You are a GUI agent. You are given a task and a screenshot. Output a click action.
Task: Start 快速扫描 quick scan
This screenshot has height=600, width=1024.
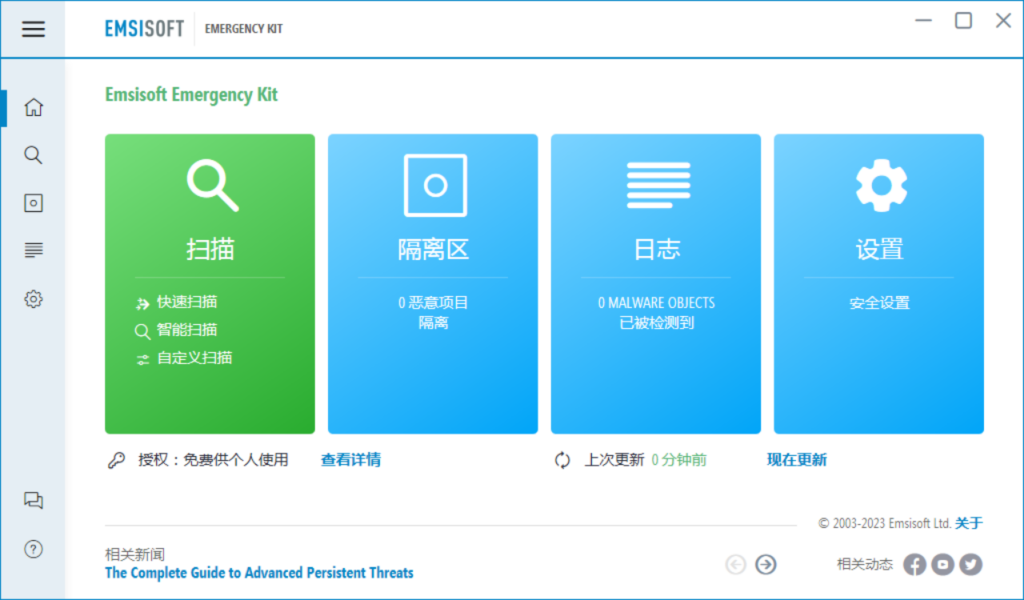(x=186, y=302)
